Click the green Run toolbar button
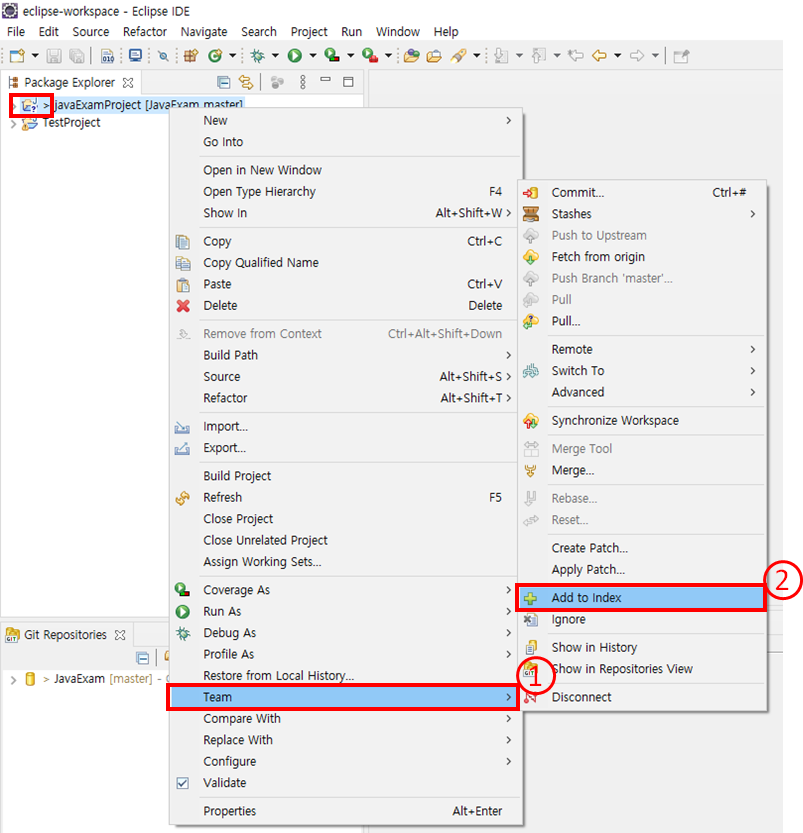The image size is (803, 833). (295, 56)
